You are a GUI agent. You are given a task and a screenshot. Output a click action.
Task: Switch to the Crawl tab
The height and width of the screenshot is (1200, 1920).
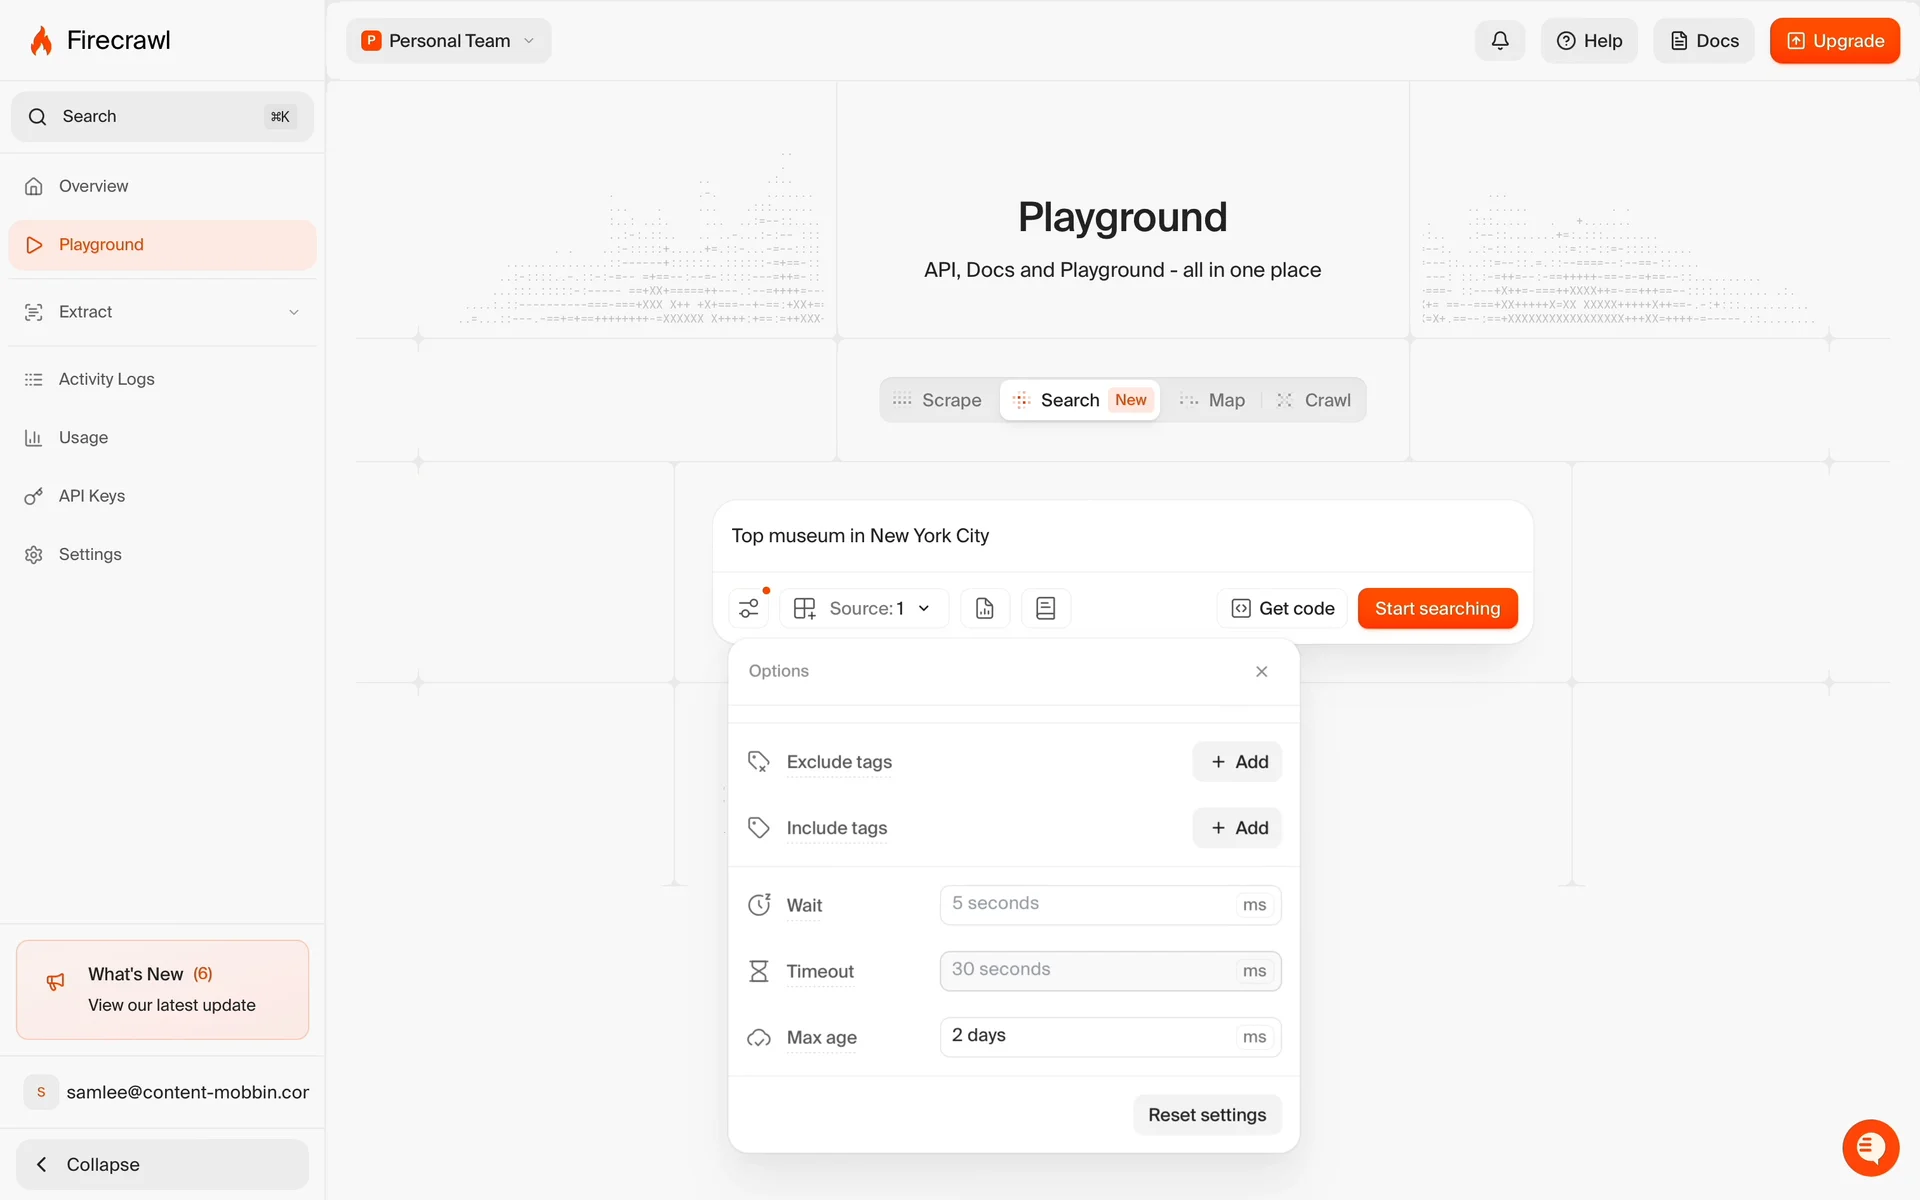tap(1314, 400)
